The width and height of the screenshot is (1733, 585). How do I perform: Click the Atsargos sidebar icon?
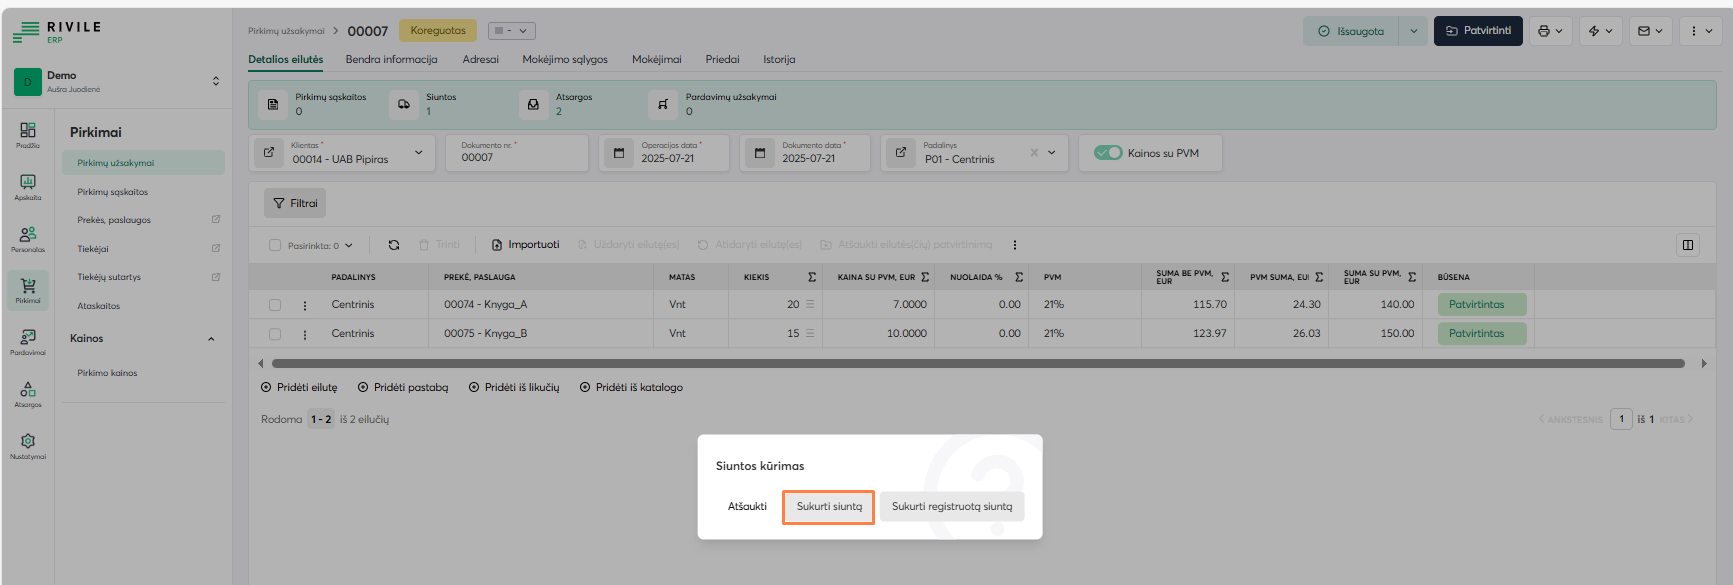[28, 392]
